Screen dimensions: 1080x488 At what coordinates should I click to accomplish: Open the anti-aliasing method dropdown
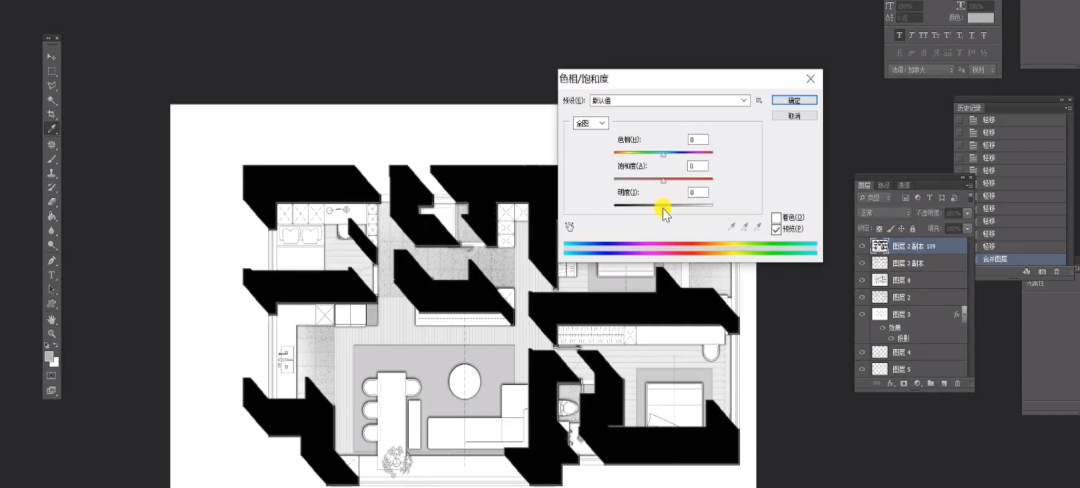pyautogui.click(x=983, y=70)
